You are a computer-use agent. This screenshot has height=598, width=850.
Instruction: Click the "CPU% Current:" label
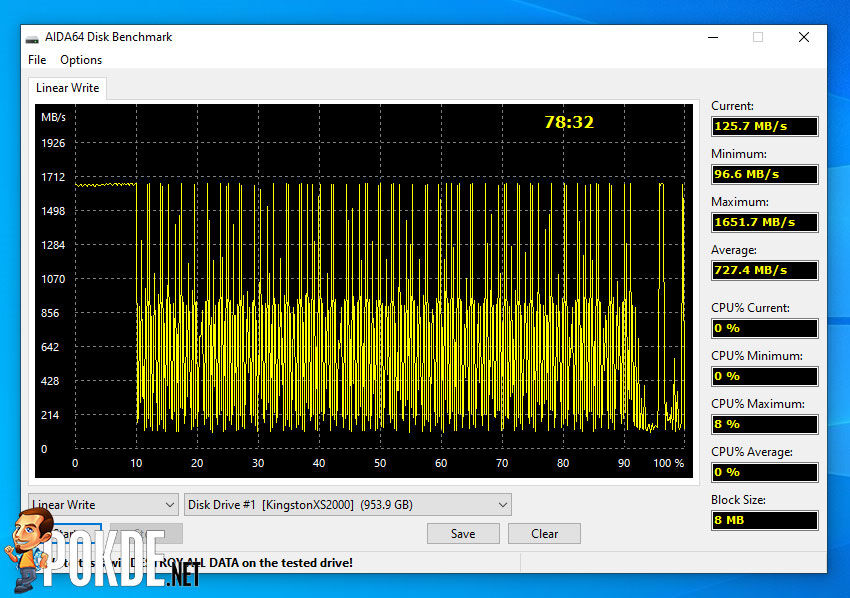coord(750,307)
